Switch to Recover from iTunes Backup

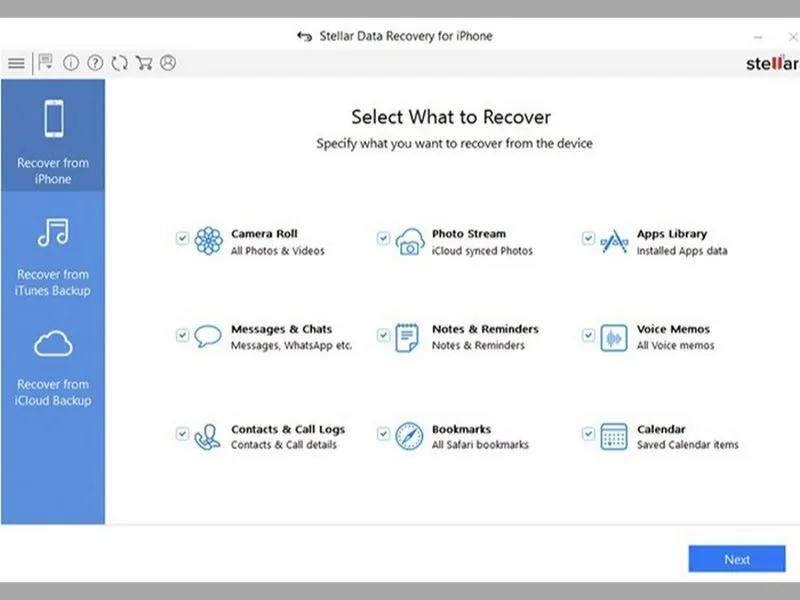(53, 255)
